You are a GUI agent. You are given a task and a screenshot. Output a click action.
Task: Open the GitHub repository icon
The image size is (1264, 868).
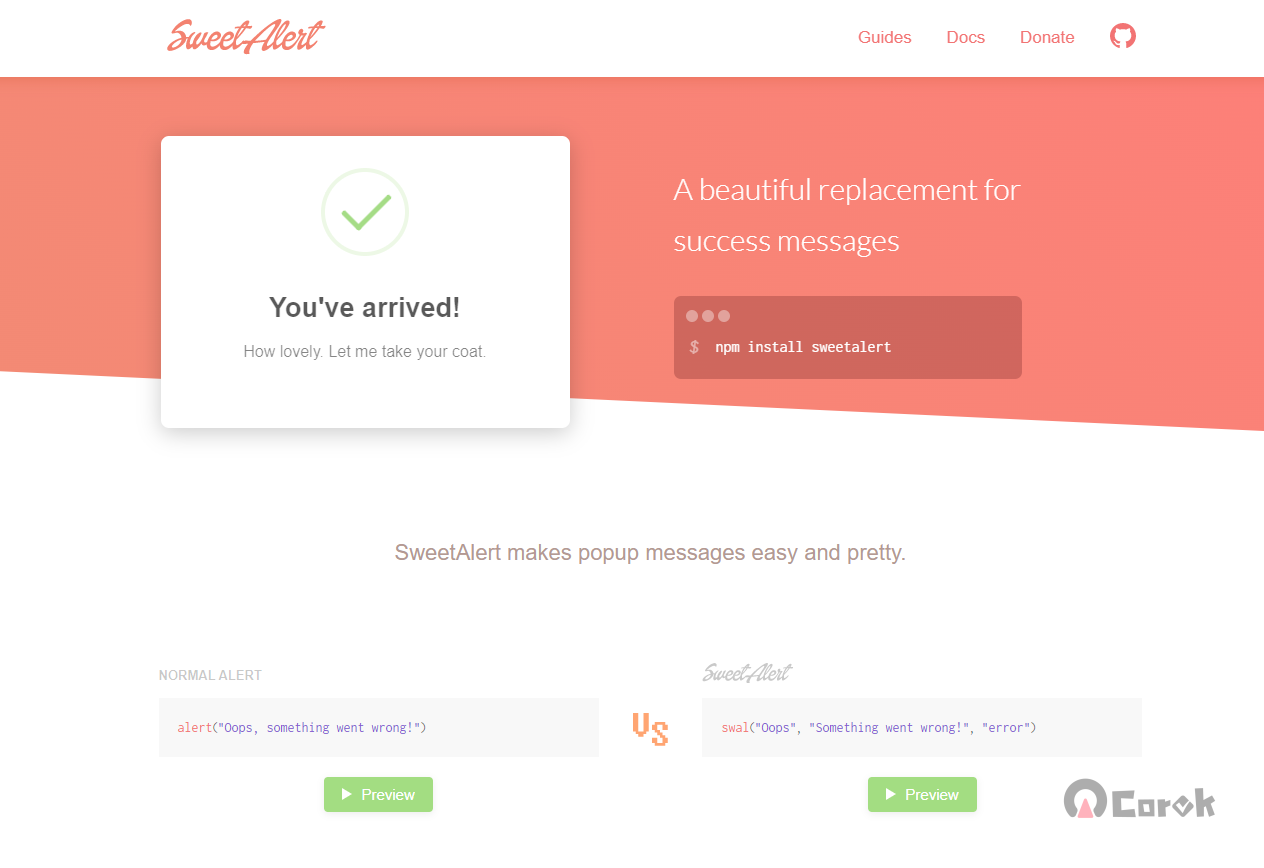pos(1123,37)
